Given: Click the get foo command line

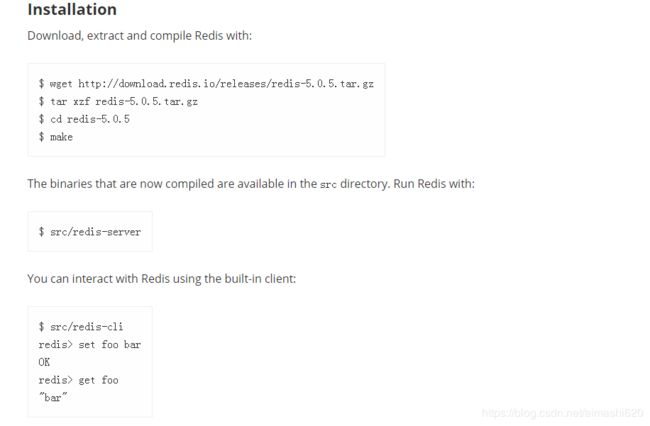Looking at the screenshot, I should 78,380.
